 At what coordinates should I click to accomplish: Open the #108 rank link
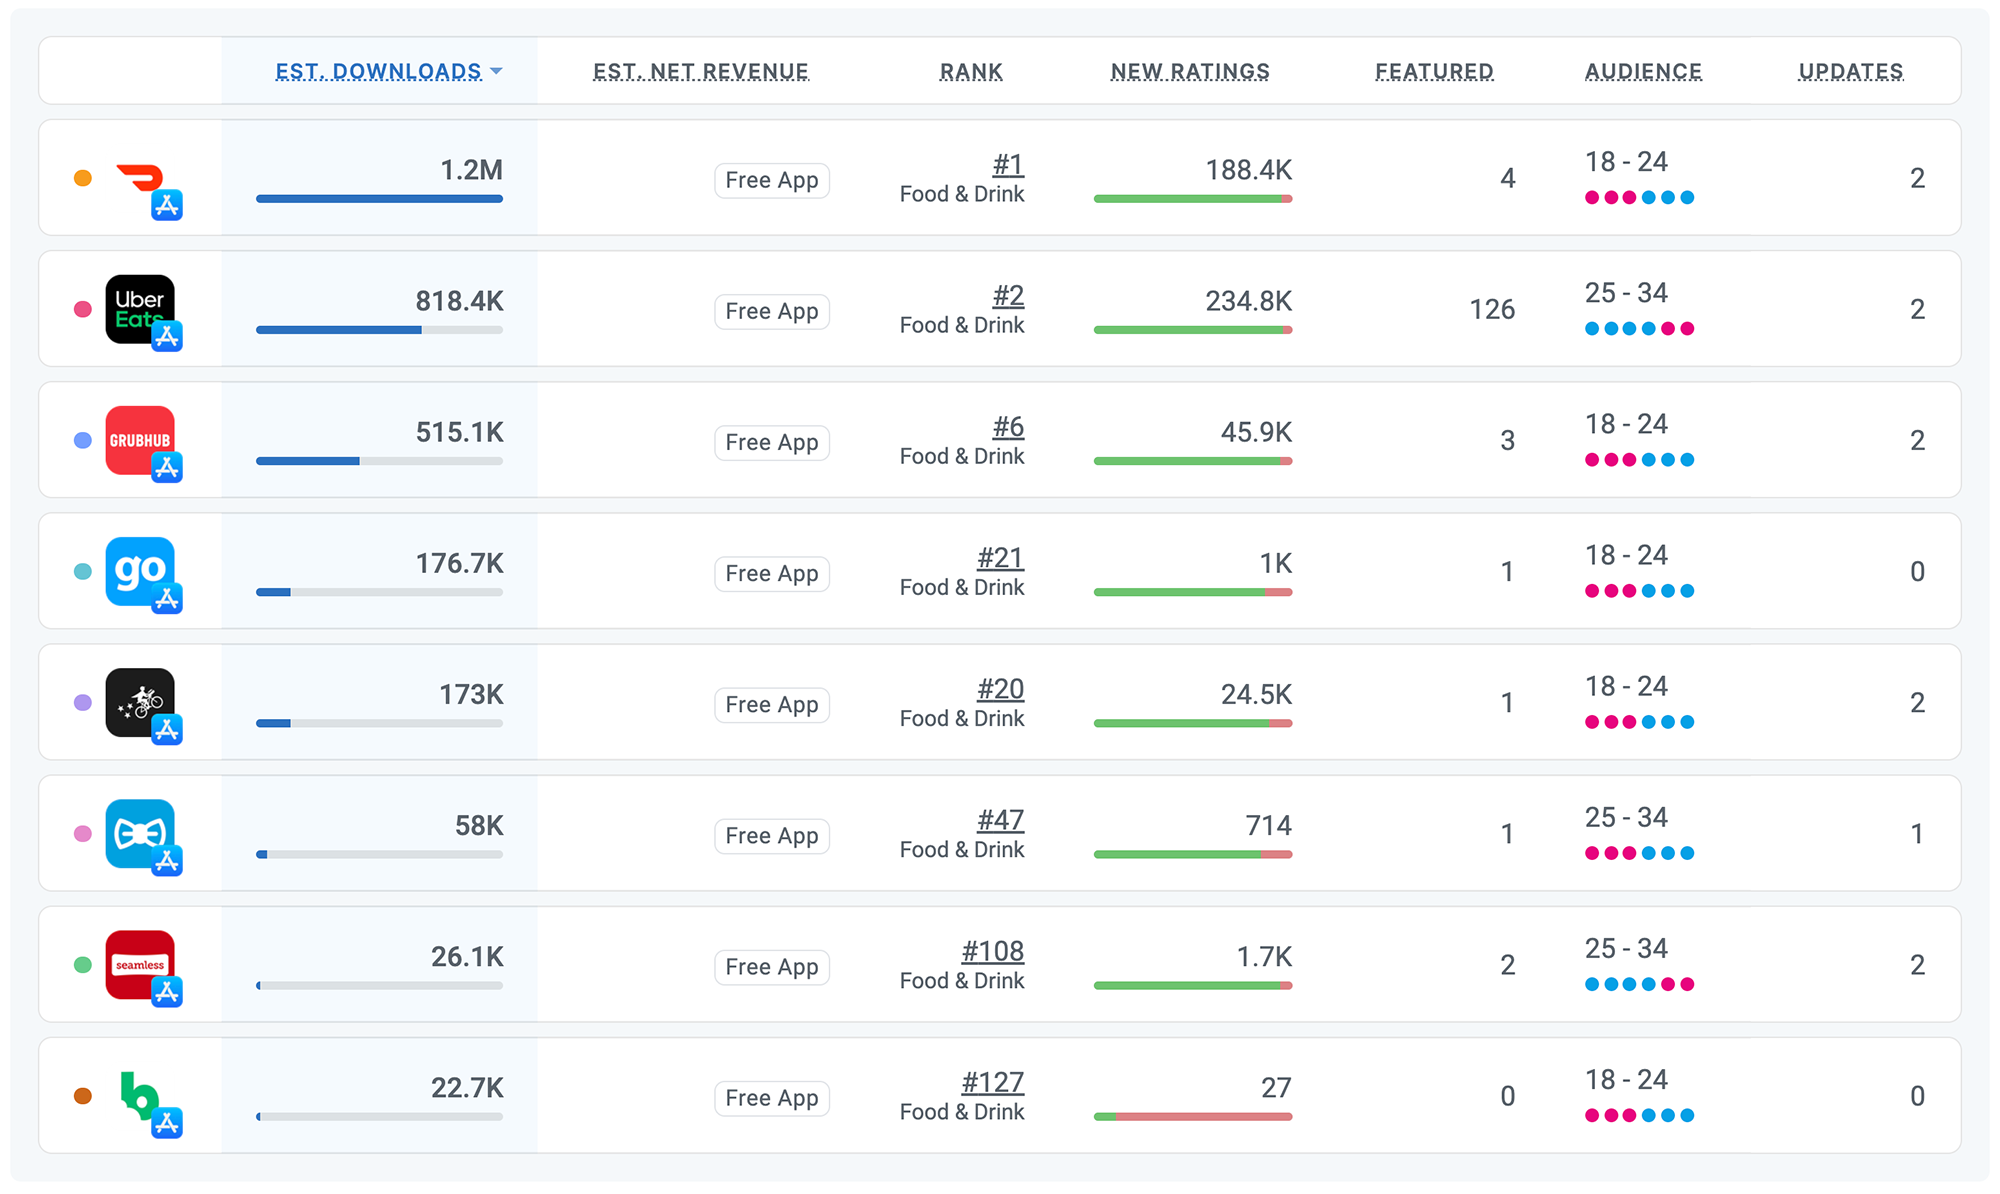point(992,951)
